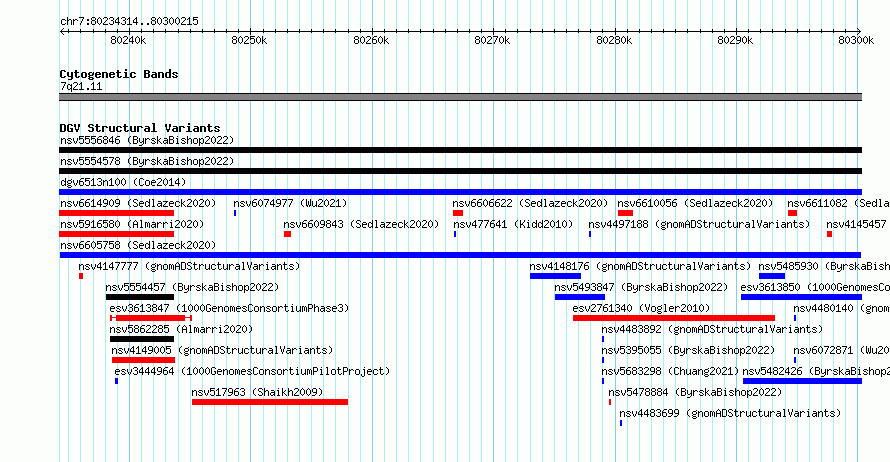Click blue bar under nsv5485930
The width and height of the screenshot is (890, 462).
point(772,276)
